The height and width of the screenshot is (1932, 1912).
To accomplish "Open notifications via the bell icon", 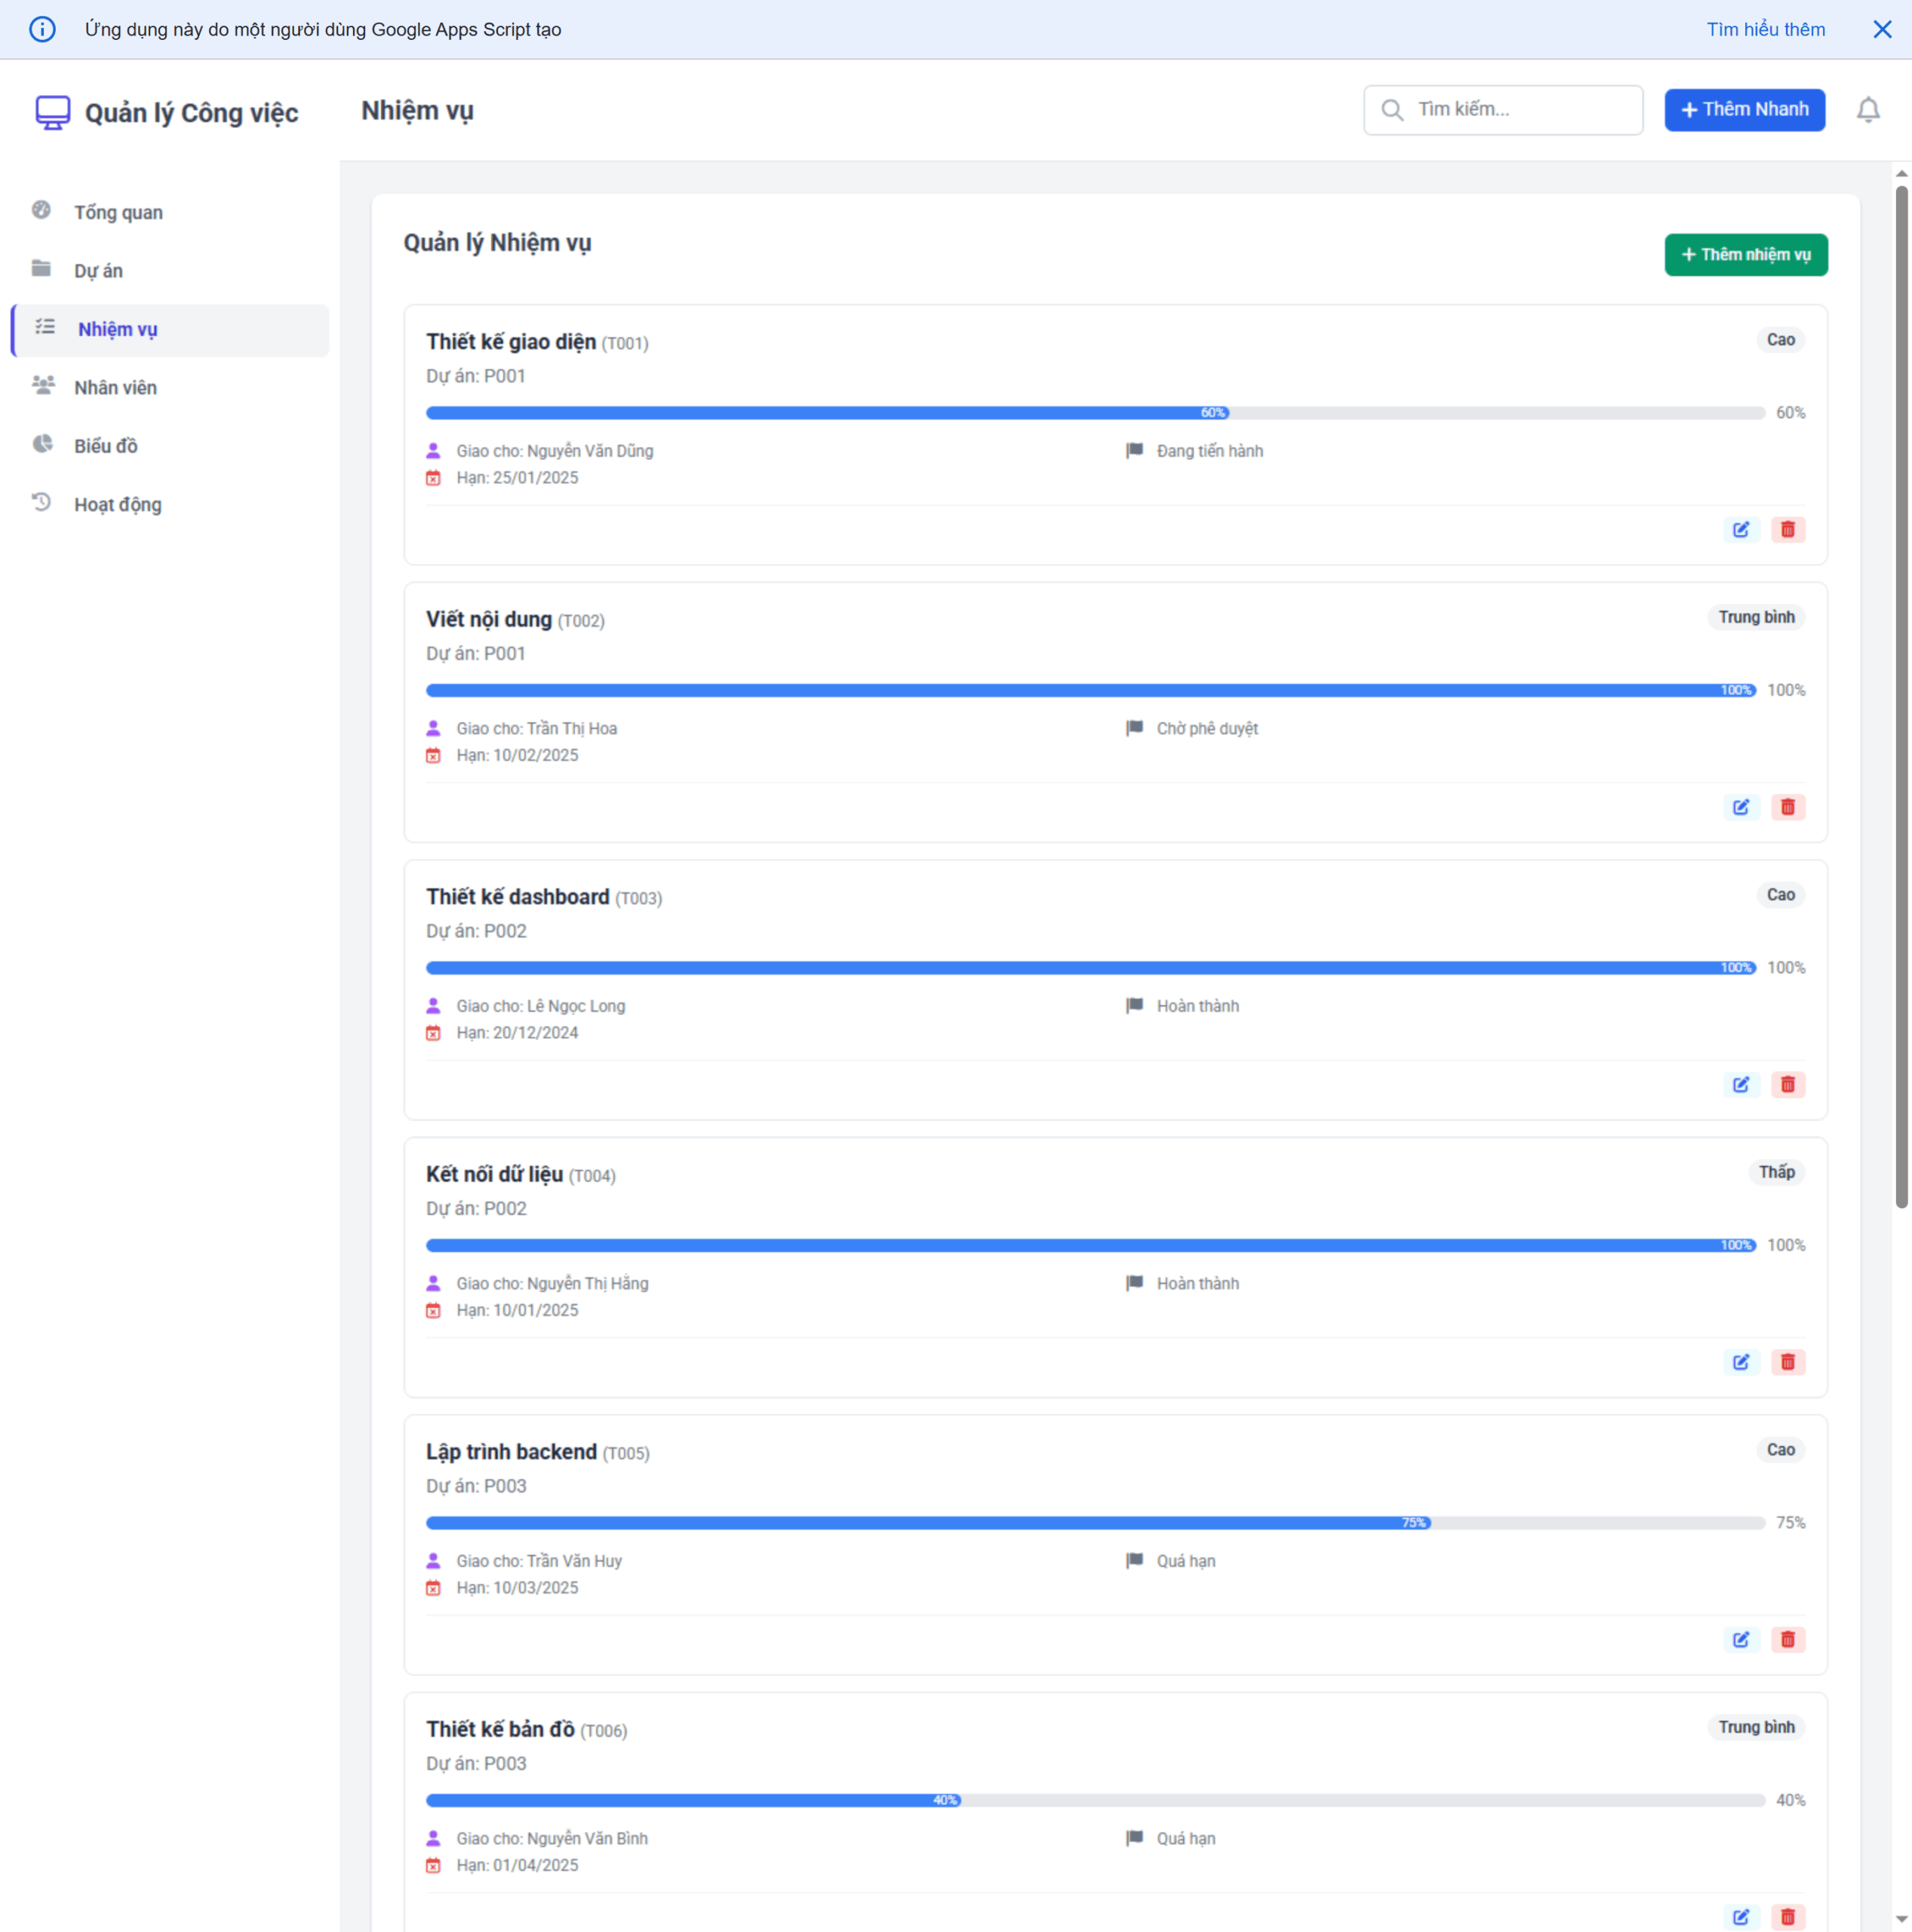I will click(1868, 110).
